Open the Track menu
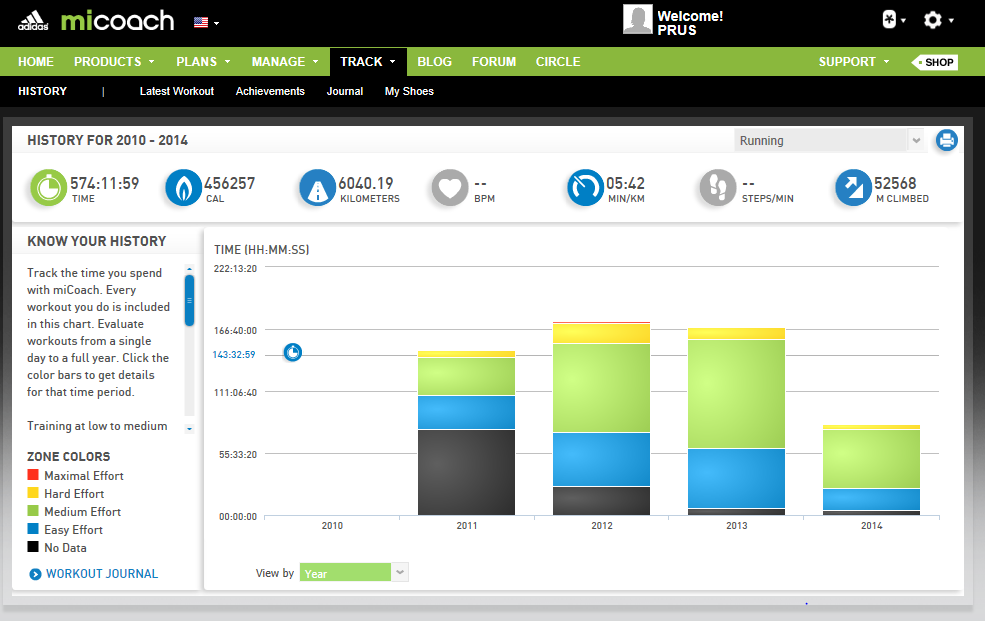 click(x=367, y=62)
